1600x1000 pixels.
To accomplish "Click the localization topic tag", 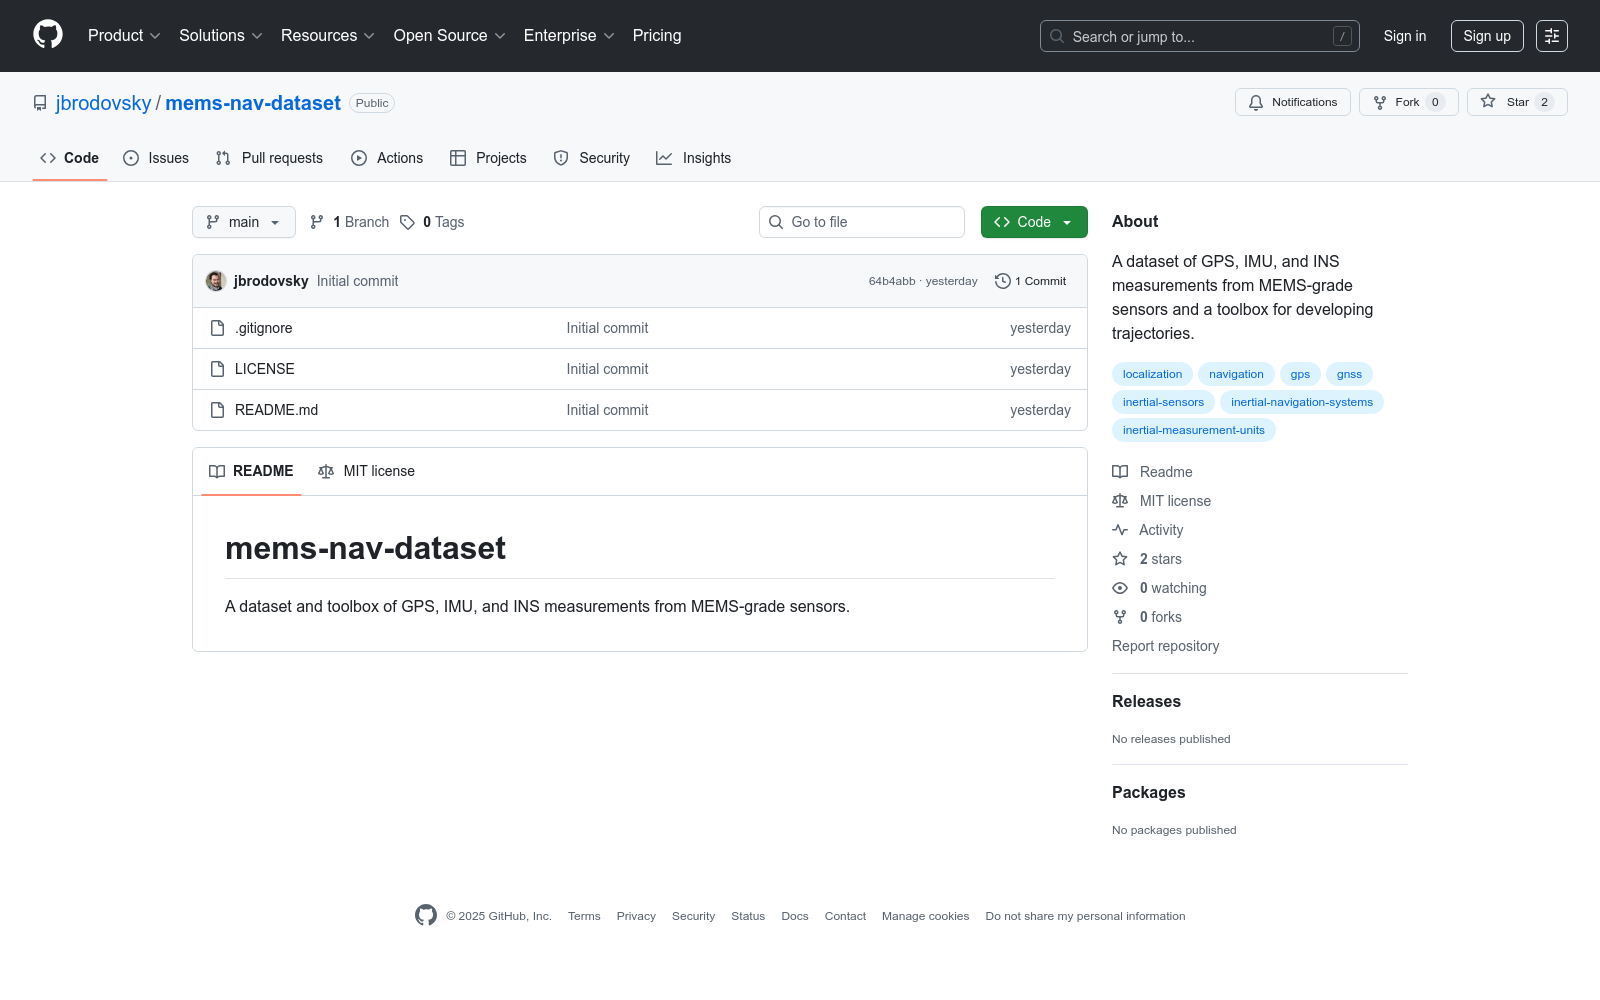I will pyautogui.click(x=1152, y=374).
